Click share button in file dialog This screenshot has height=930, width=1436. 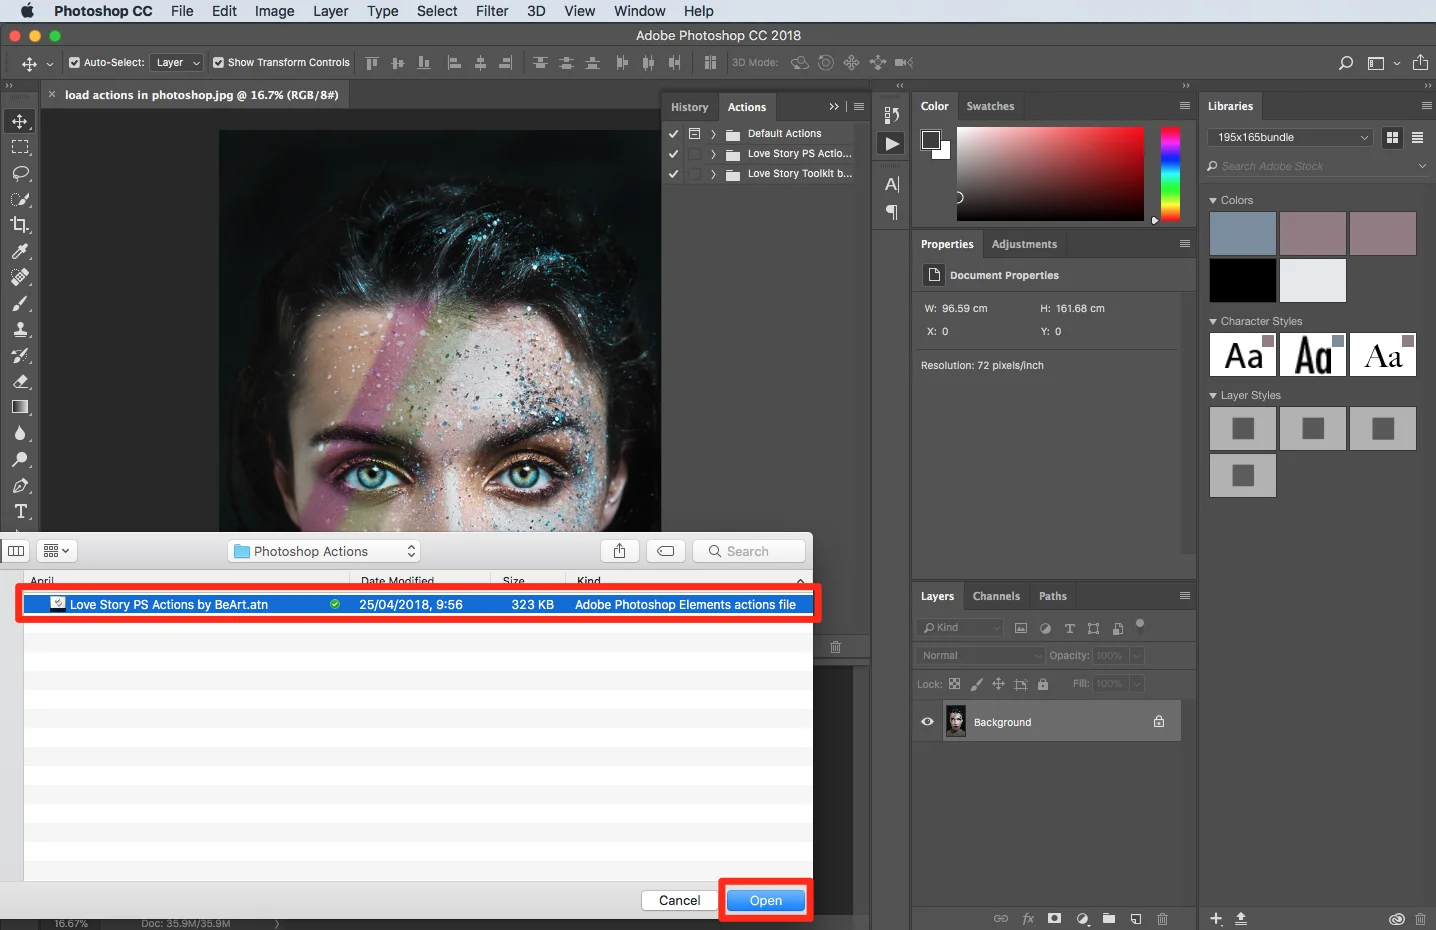620,551
